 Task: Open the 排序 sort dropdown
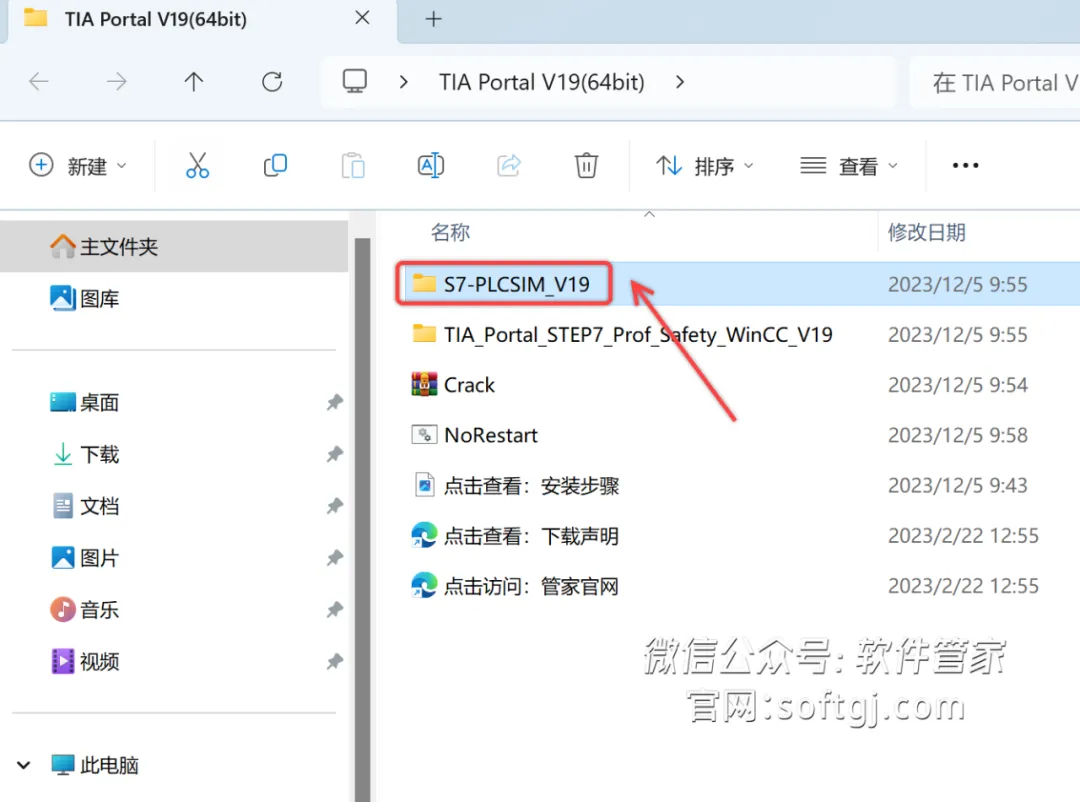coord(705,165)
